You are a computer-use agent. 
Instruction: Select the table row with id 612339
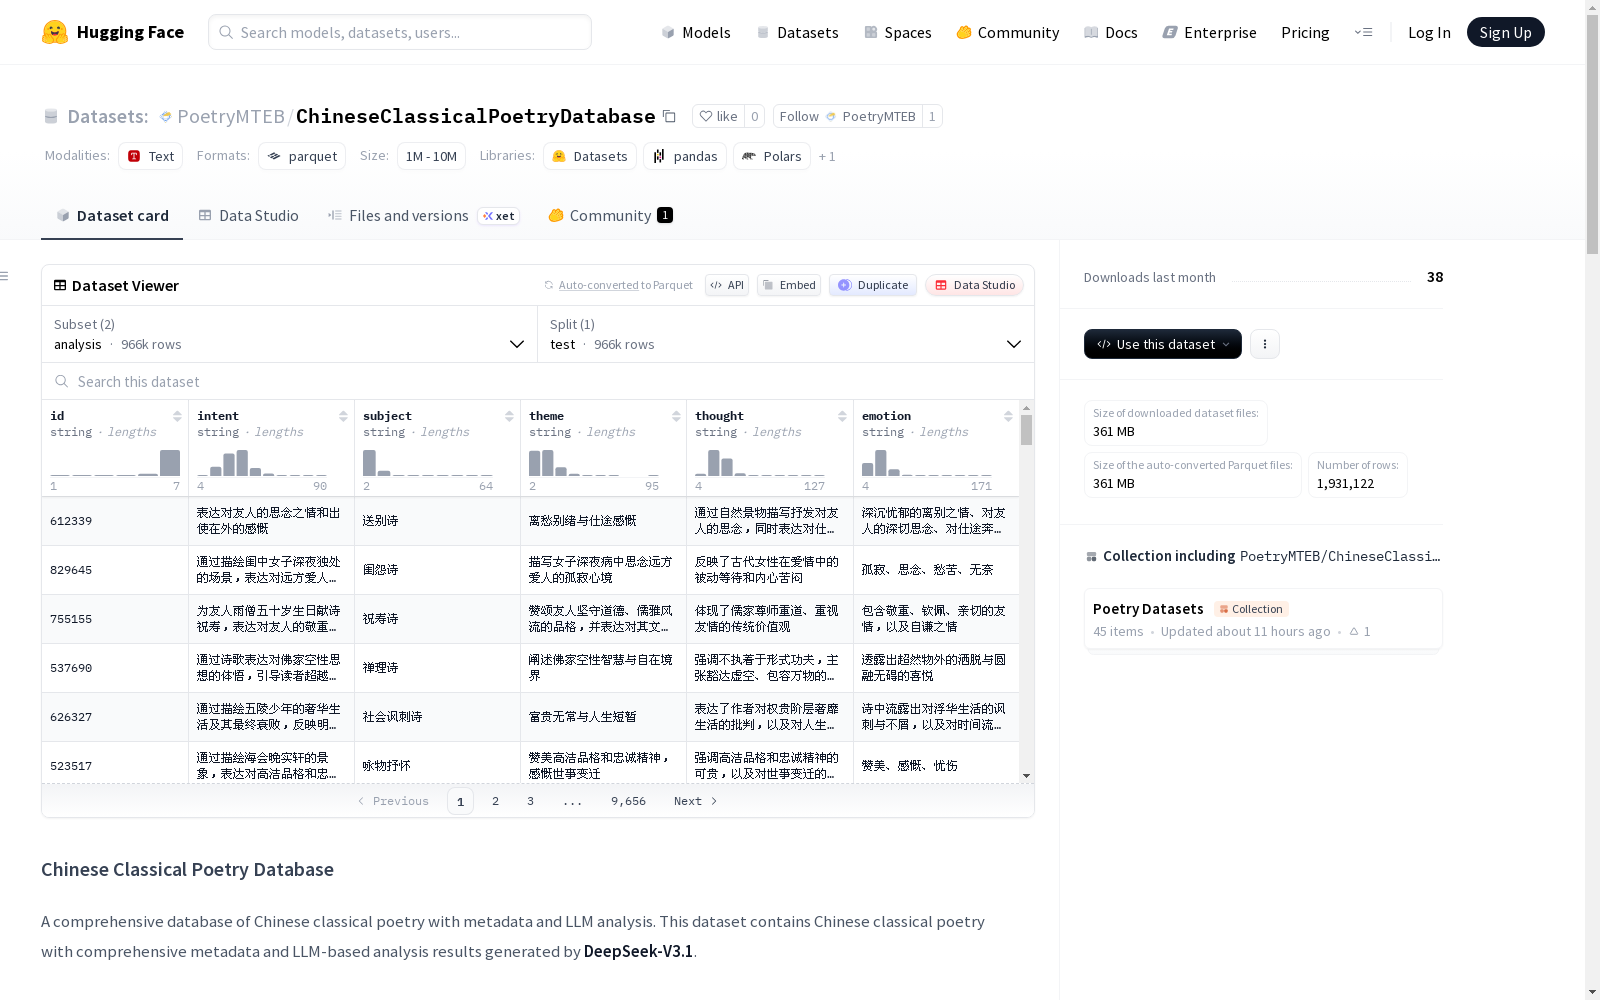coord(530,521)
